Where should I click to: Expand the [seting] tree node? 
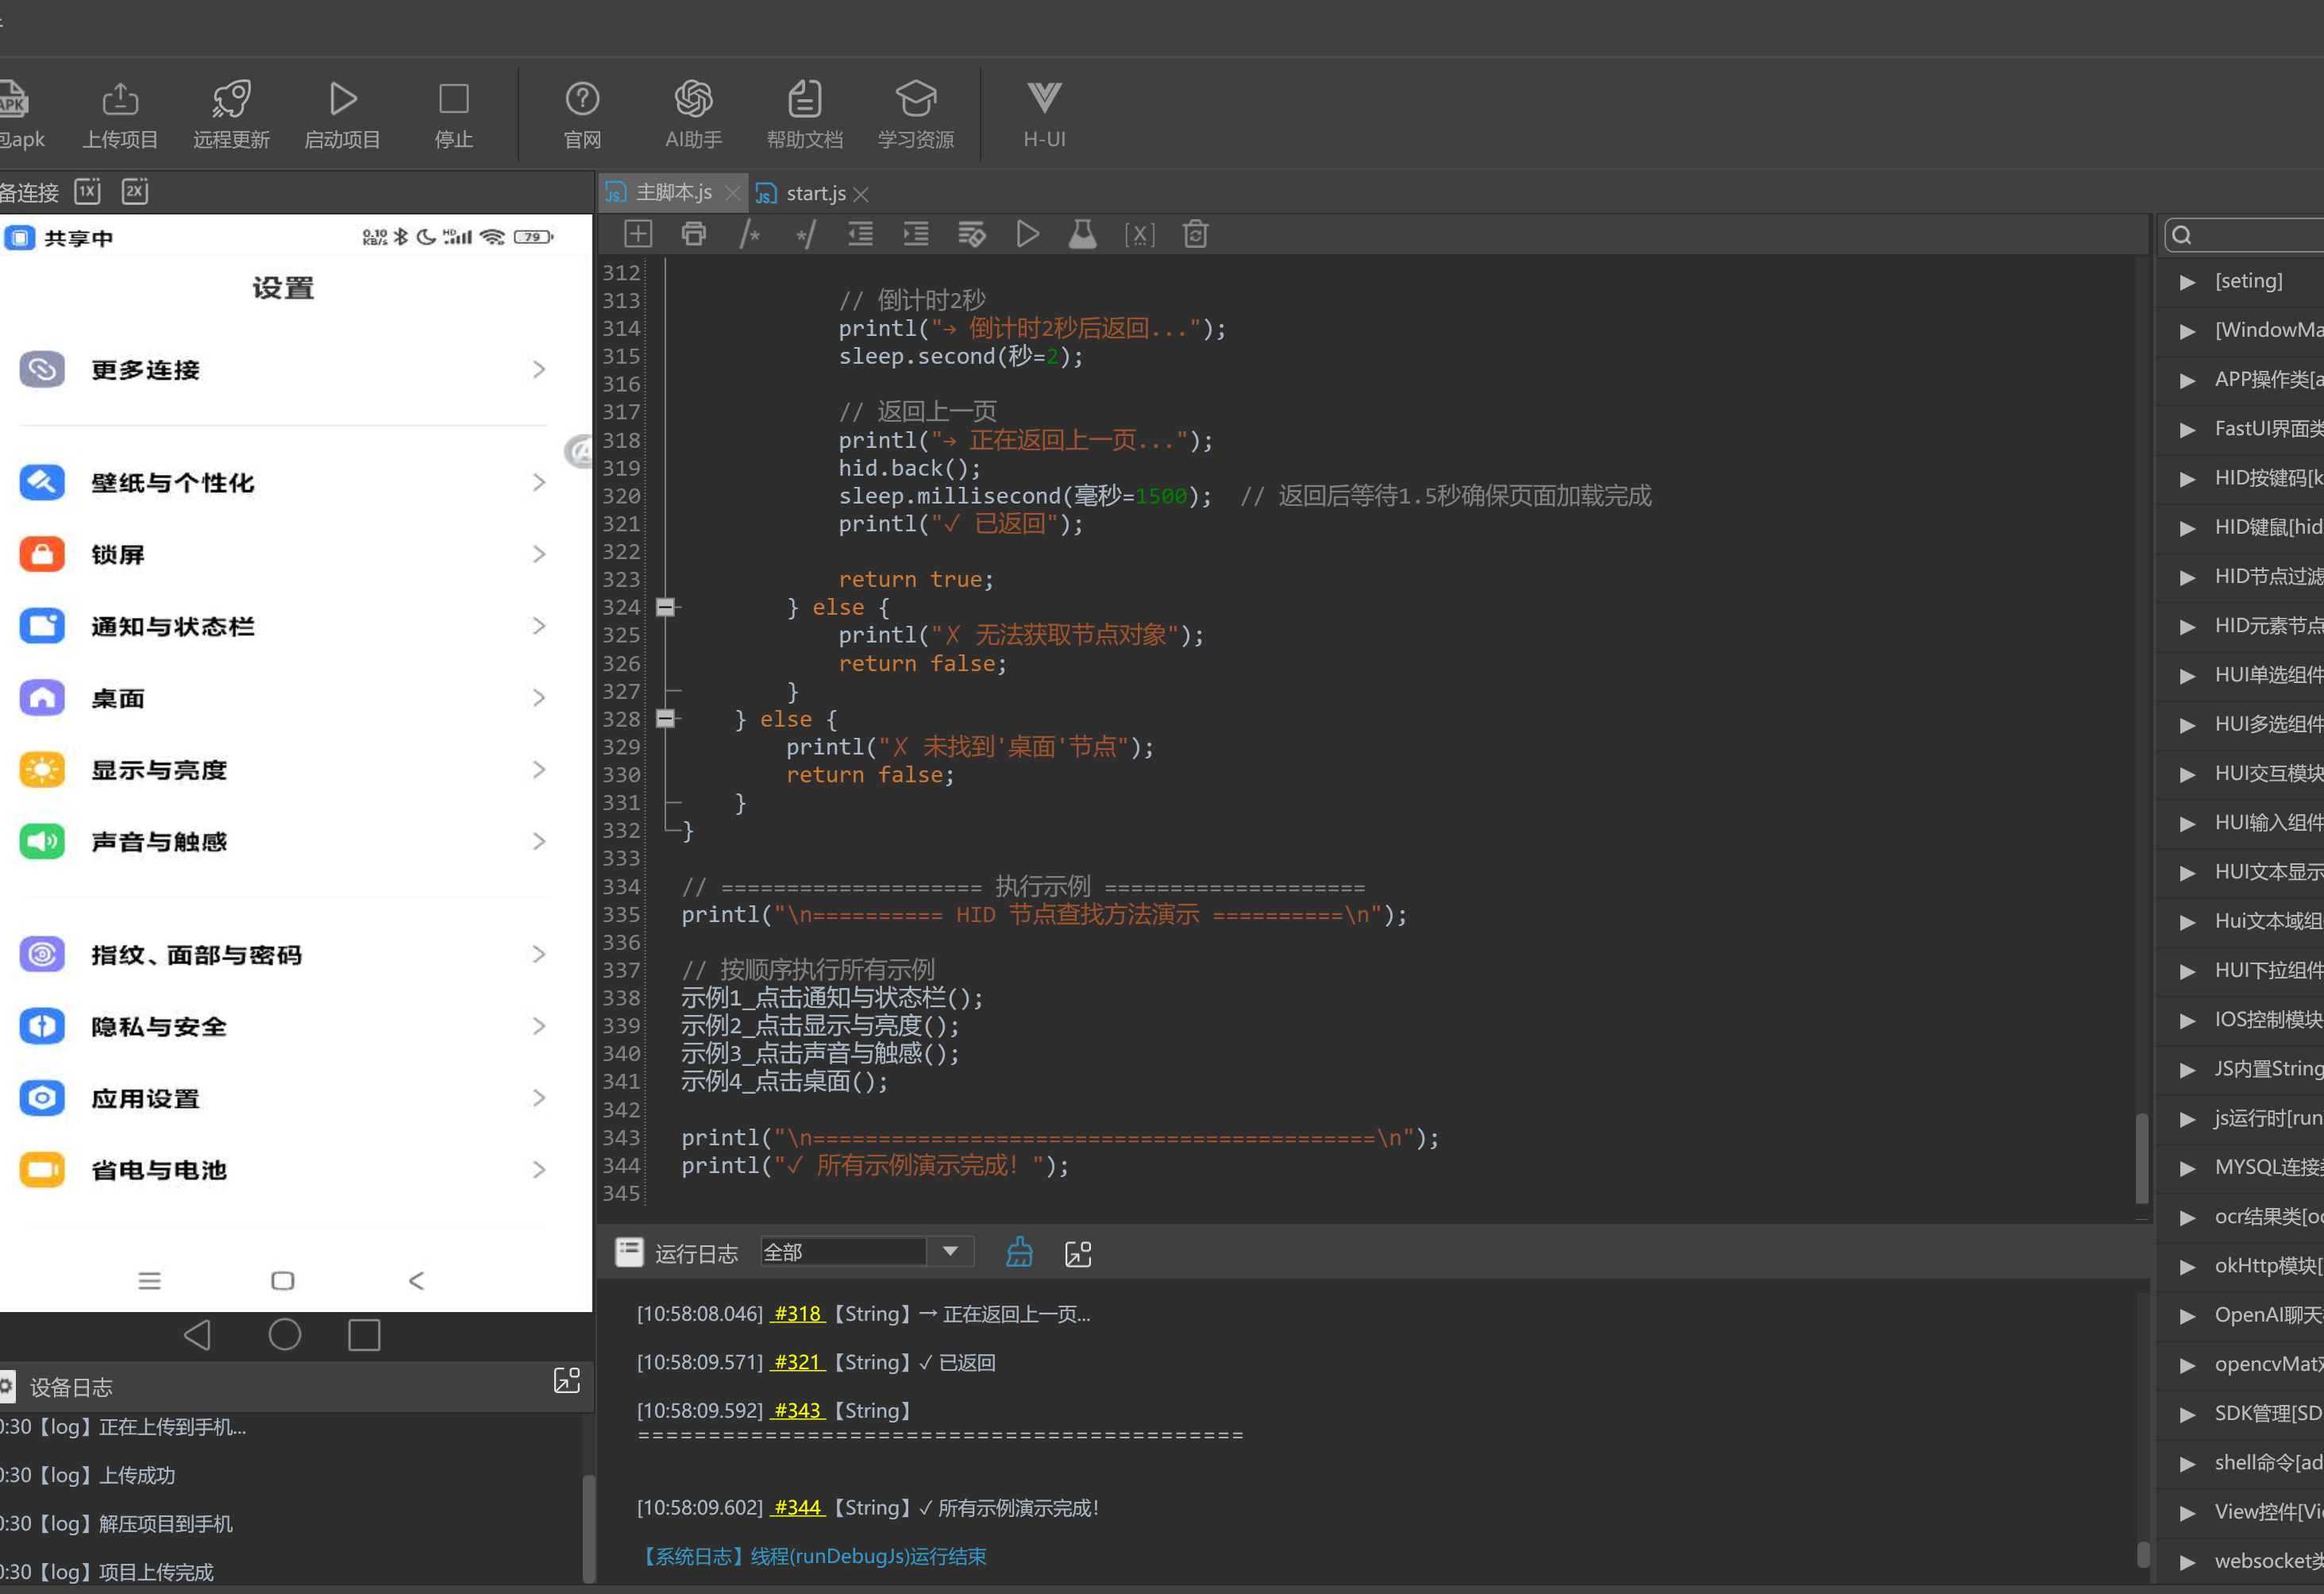2187,282
